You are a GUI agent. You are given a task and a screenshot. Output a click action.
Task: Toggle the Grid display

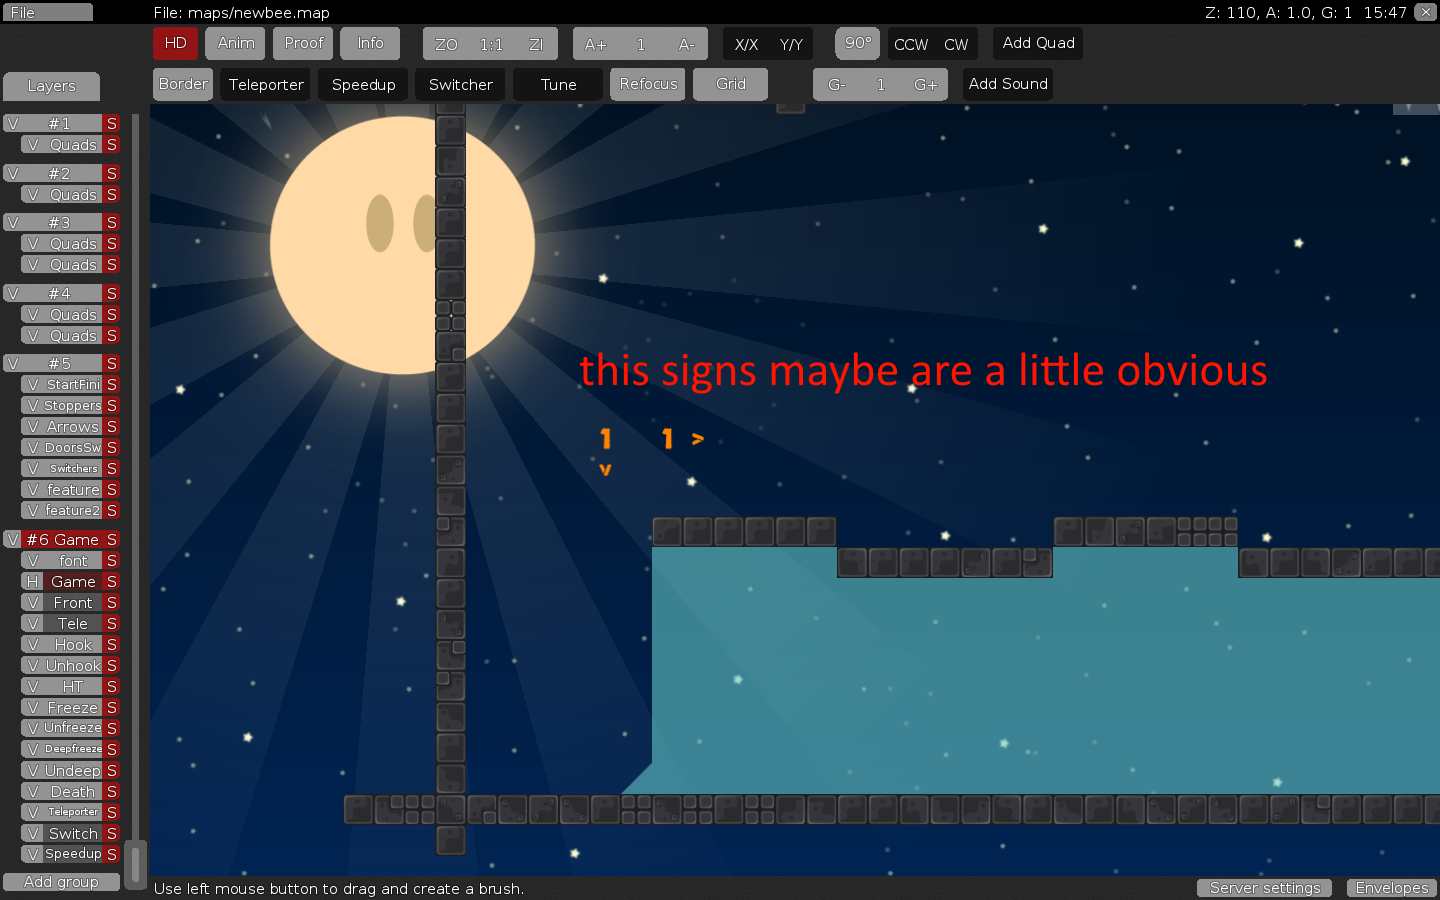pyautogui.click(x=730, y=84)
